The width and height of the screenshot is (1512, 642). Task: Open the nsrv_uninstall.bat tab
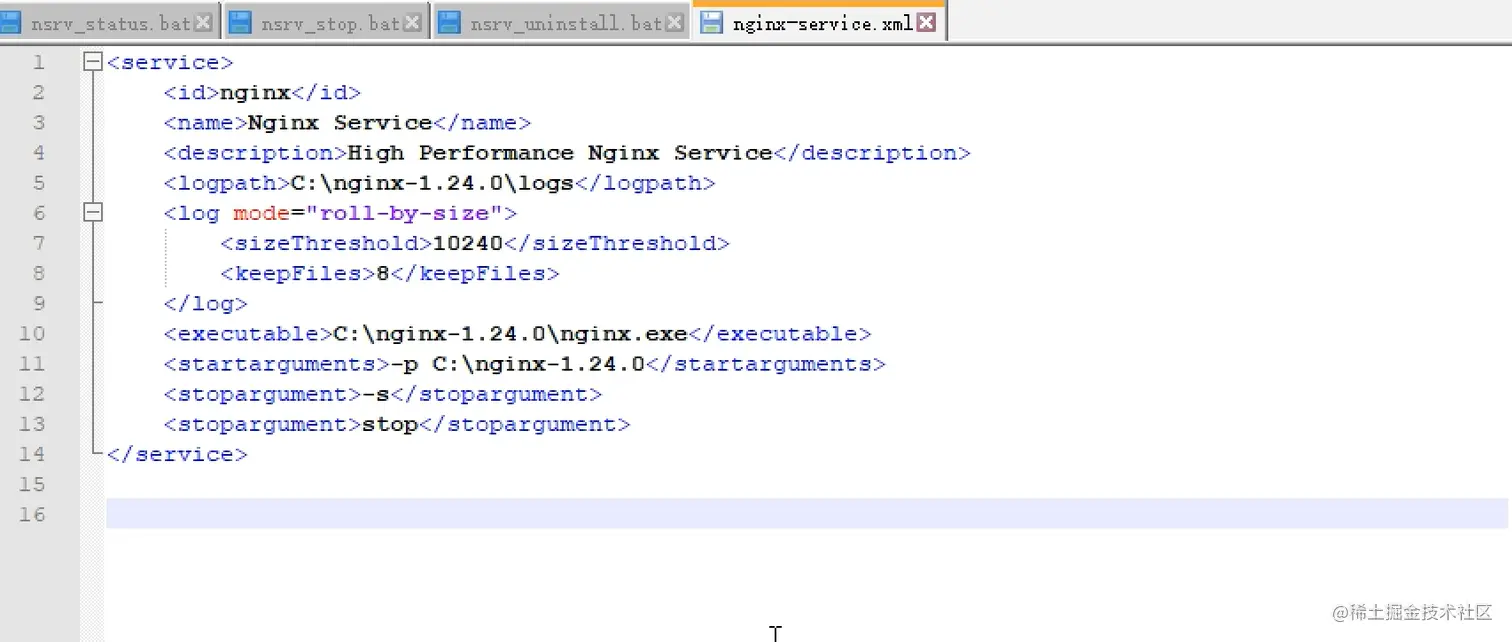coord(563,23)
